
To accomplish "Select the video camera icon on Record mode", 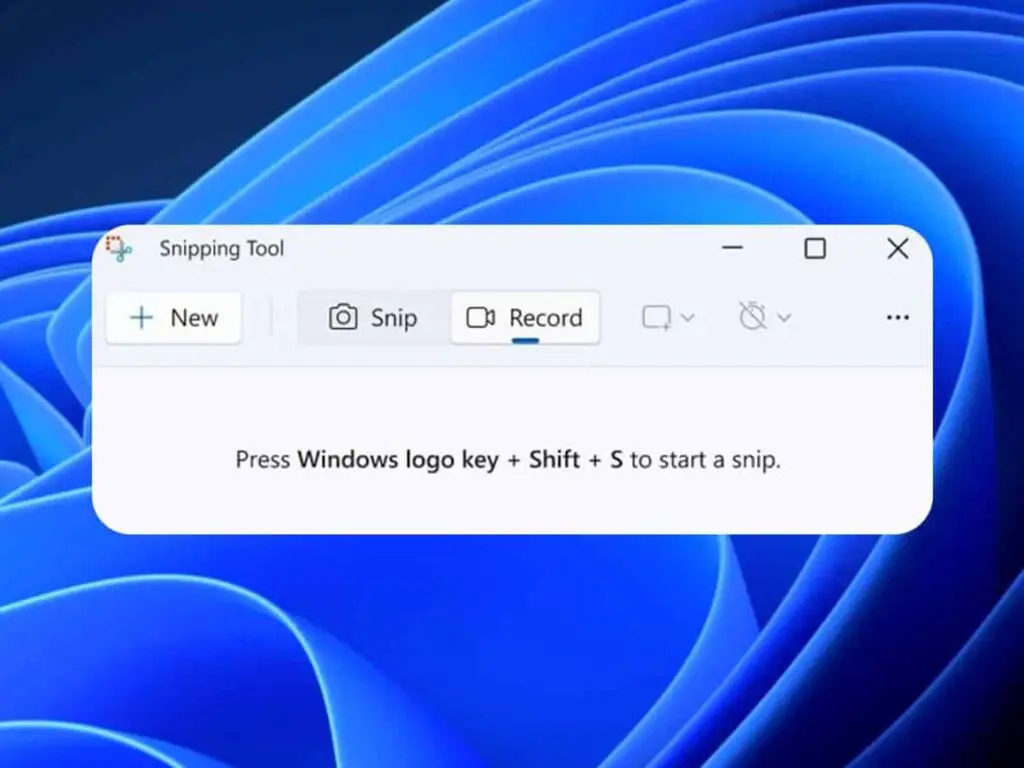I will point(480,317).
